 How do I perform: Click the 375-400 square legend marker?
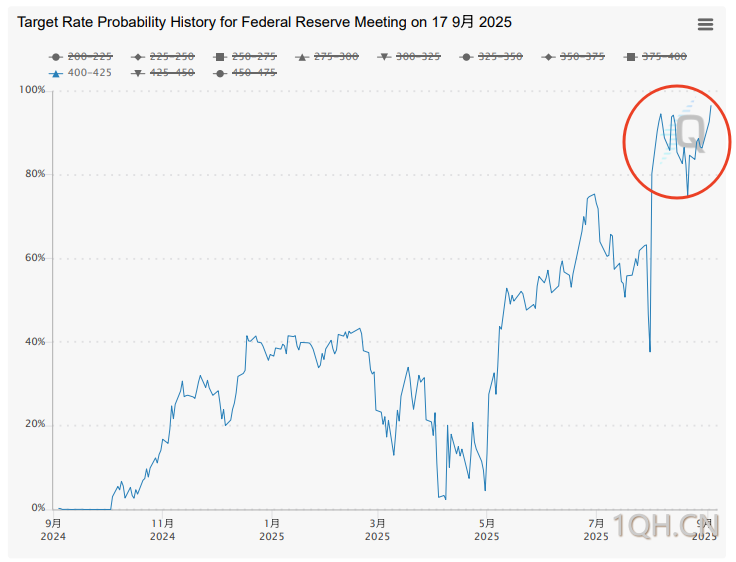pyautogui.click(x=631, y=57)
